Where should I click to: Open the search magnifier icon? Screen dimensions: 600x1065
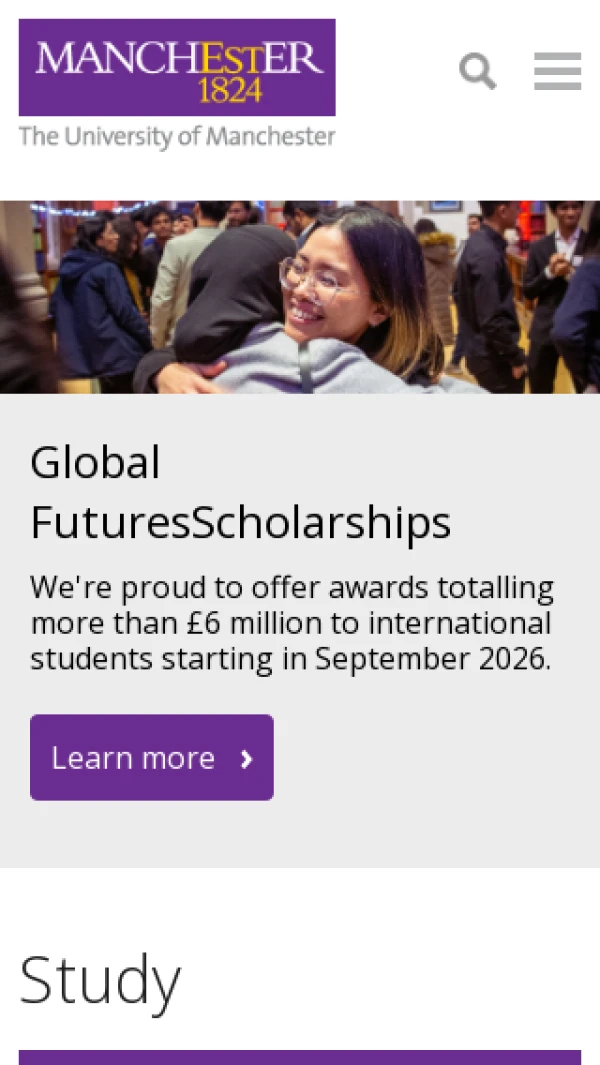477,71
